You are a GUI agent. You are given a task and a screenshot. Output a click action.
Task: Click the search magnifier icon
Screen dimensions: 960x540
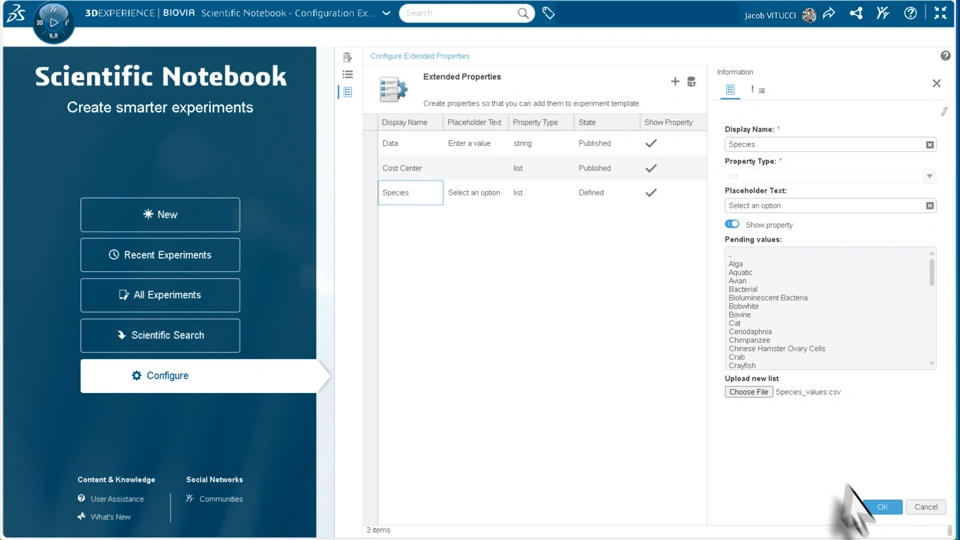[523, 13]
